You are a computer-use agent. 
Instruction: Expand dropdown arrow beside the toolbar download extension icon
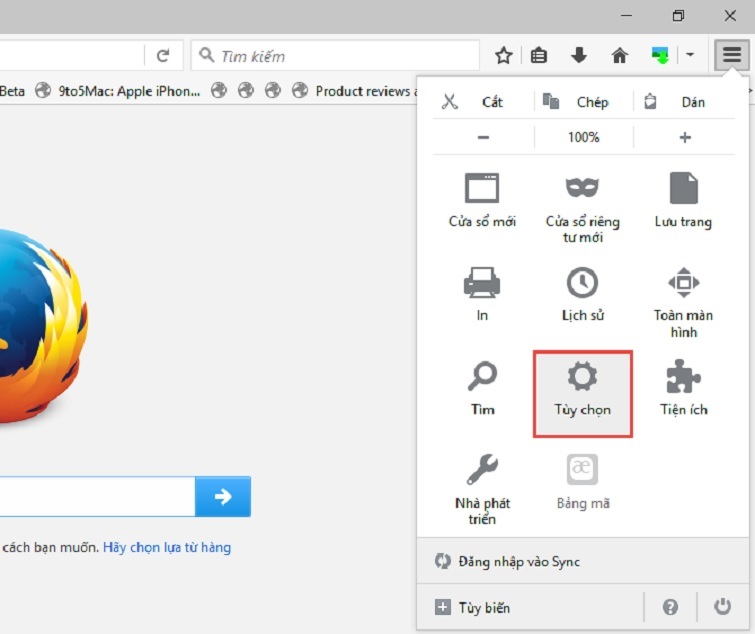690,56
